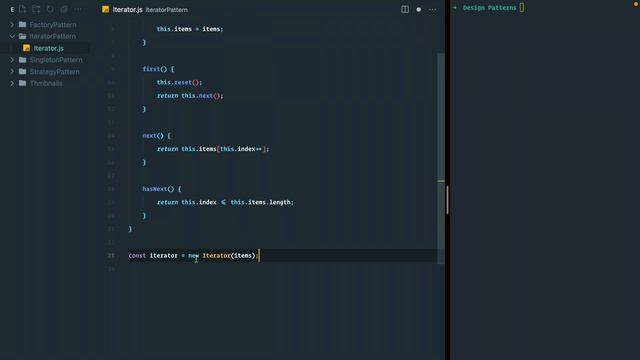Select FactoryPattern folder name in explorer
Image resolution: width=640 pixels, height=360 pixels.
tap(53, 24)
